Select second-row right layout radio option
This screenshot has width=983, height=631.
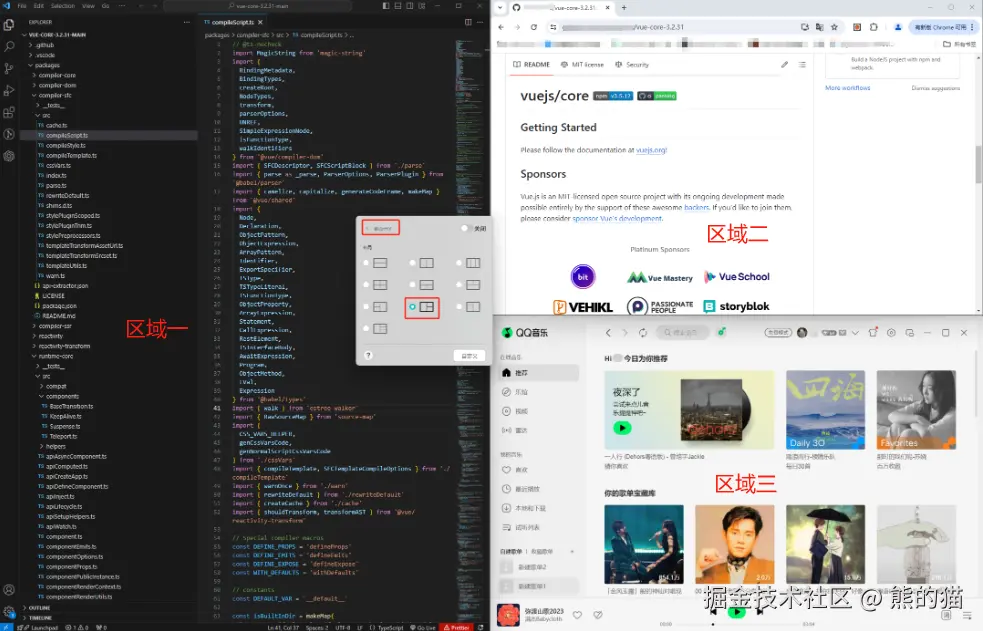click(459, 284)
